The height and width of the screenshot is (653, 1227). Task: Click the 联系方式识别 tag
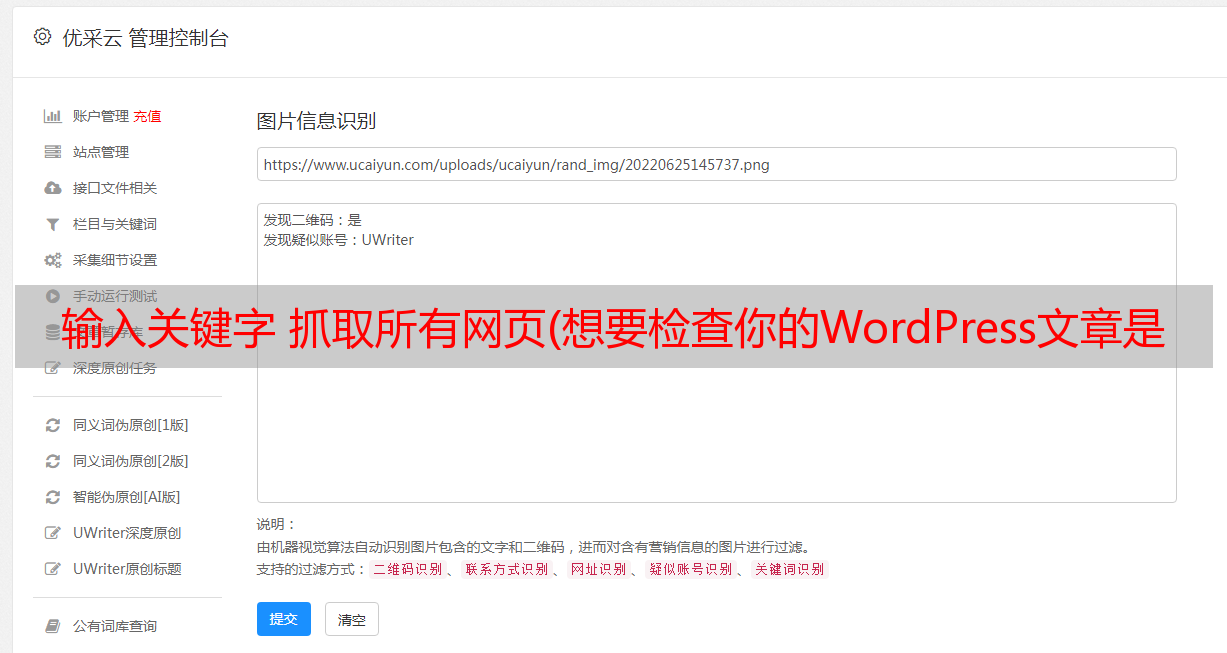pos(507,569)
